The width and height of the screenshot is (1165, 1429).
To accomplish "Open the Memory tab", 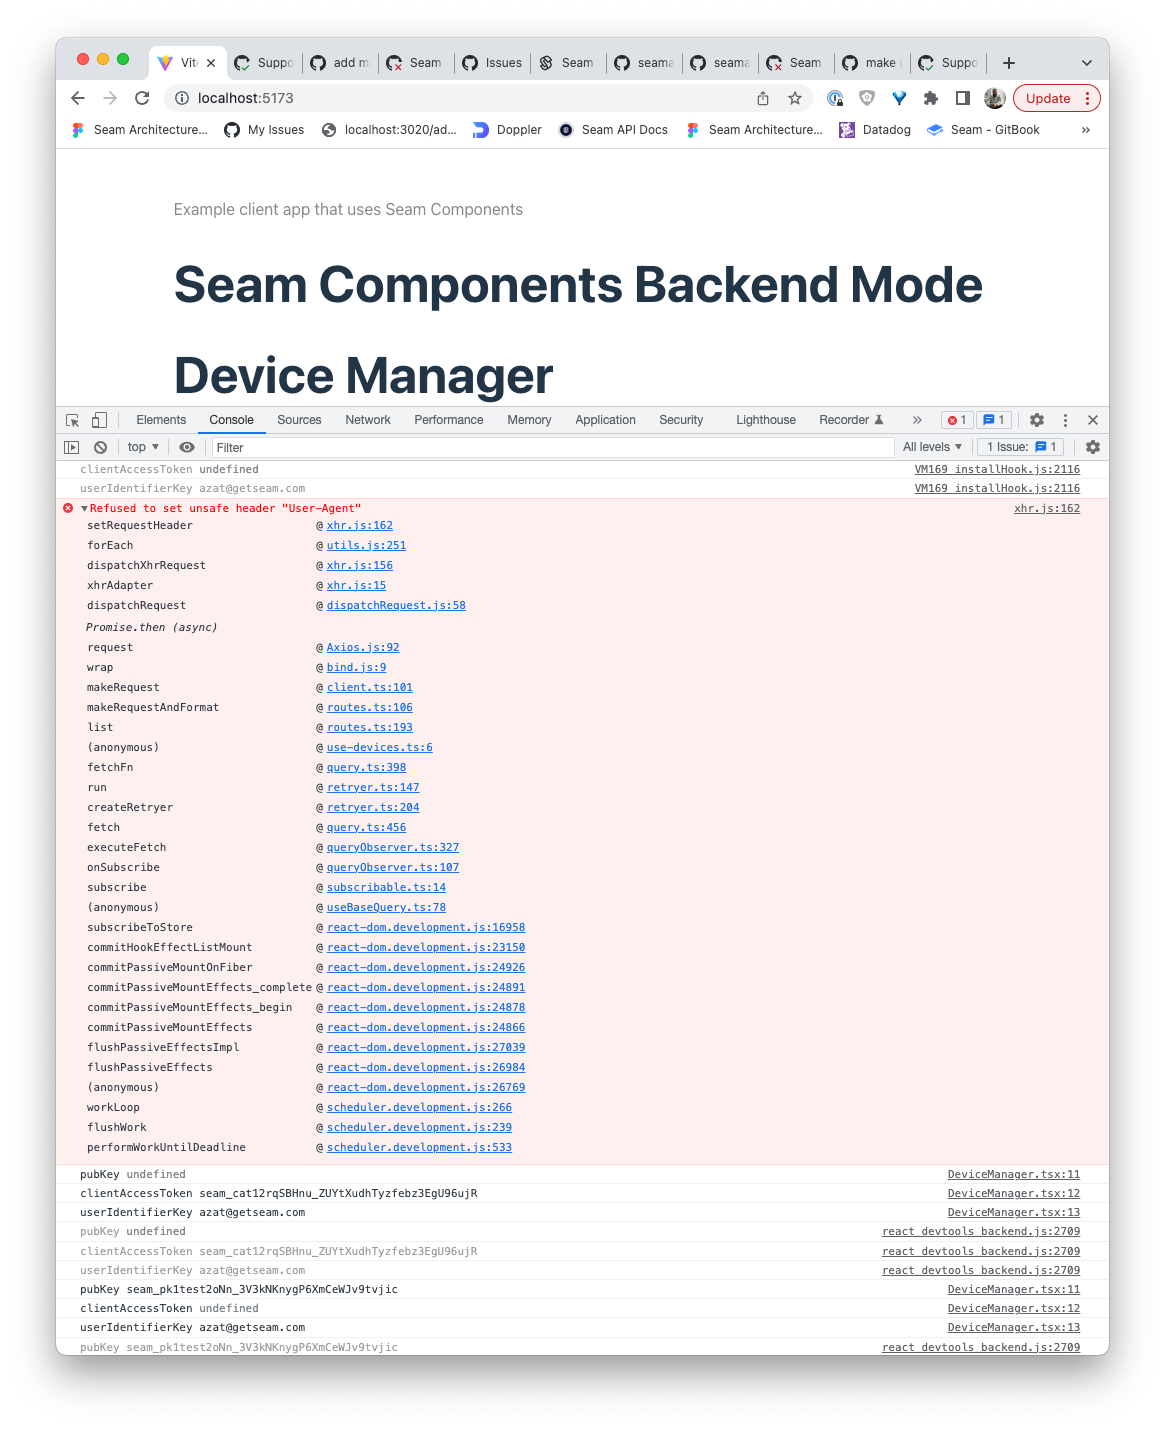I will coord(529,420).
